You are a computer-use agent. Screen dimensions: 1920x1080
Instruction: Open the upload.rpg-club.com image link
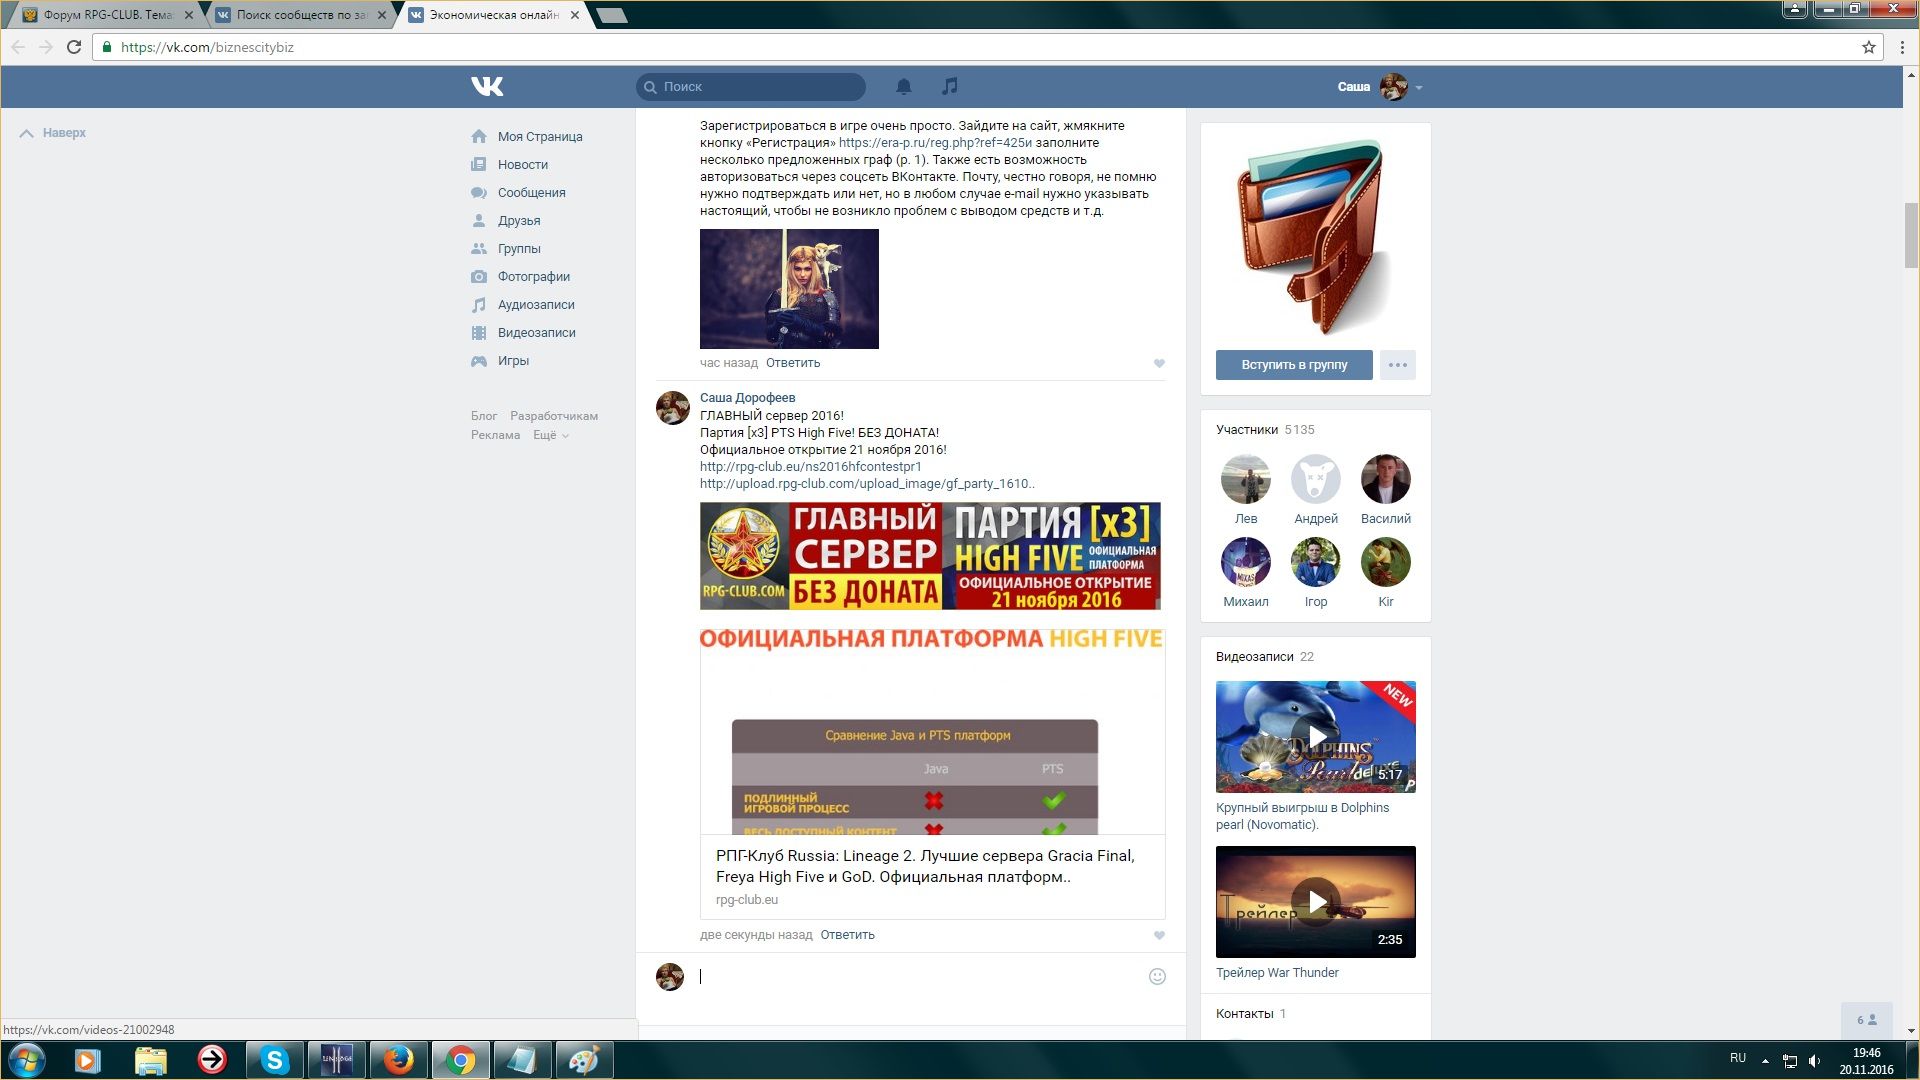point(867,484)
